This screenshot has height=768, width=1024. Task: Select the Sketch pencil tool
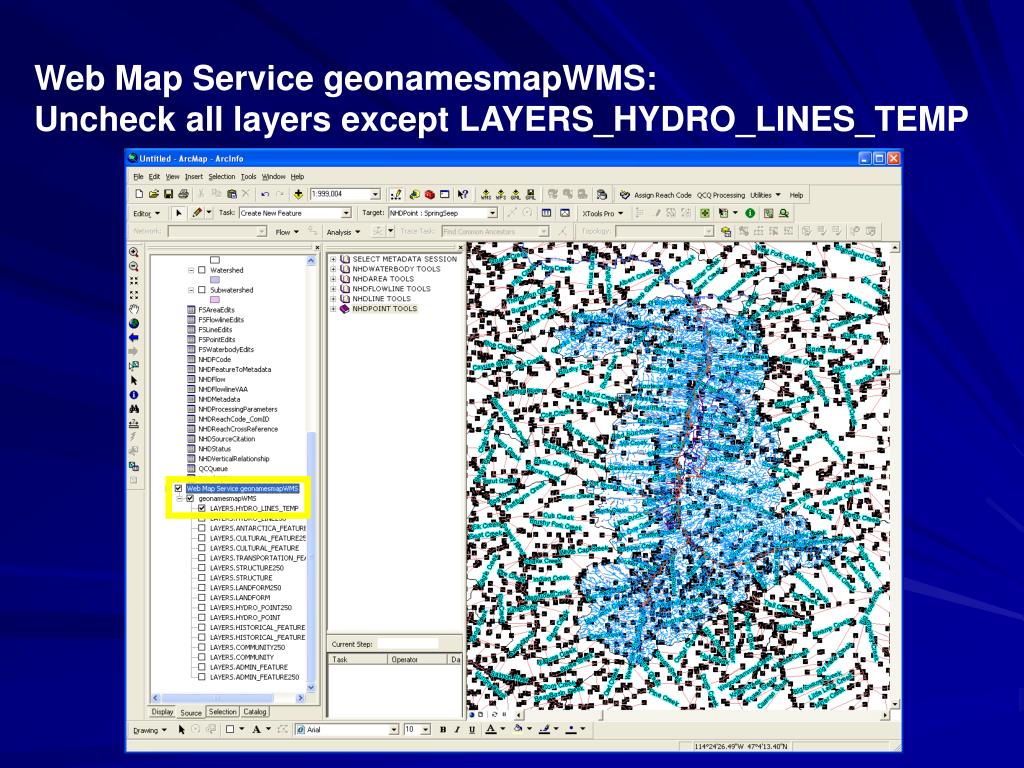click(x=197, y=213)
